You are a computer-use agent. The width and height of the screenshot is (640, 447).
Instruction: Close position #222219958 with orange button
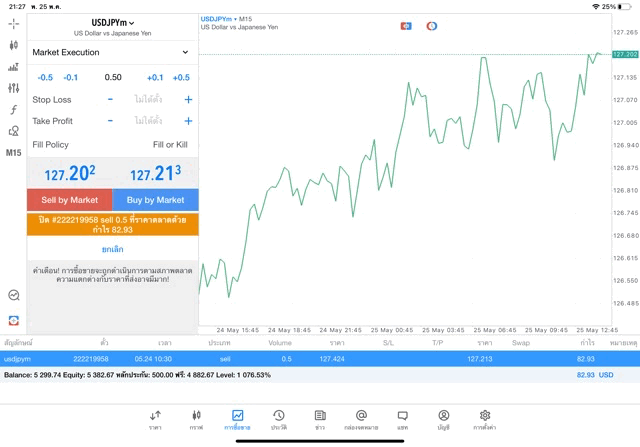113,225
